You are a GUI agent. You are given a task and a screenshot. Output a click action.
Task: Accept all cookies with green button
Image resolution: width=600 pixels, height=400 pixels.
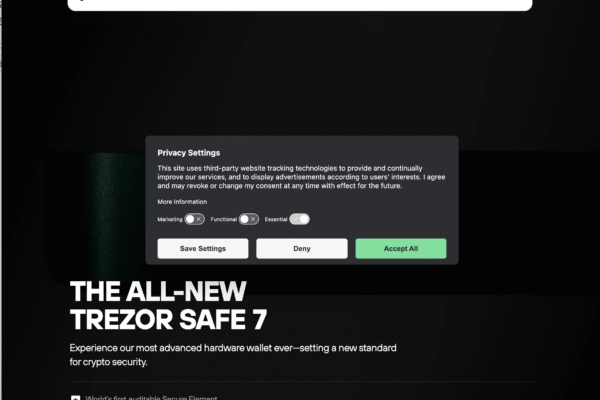click(x=401, y=249)
